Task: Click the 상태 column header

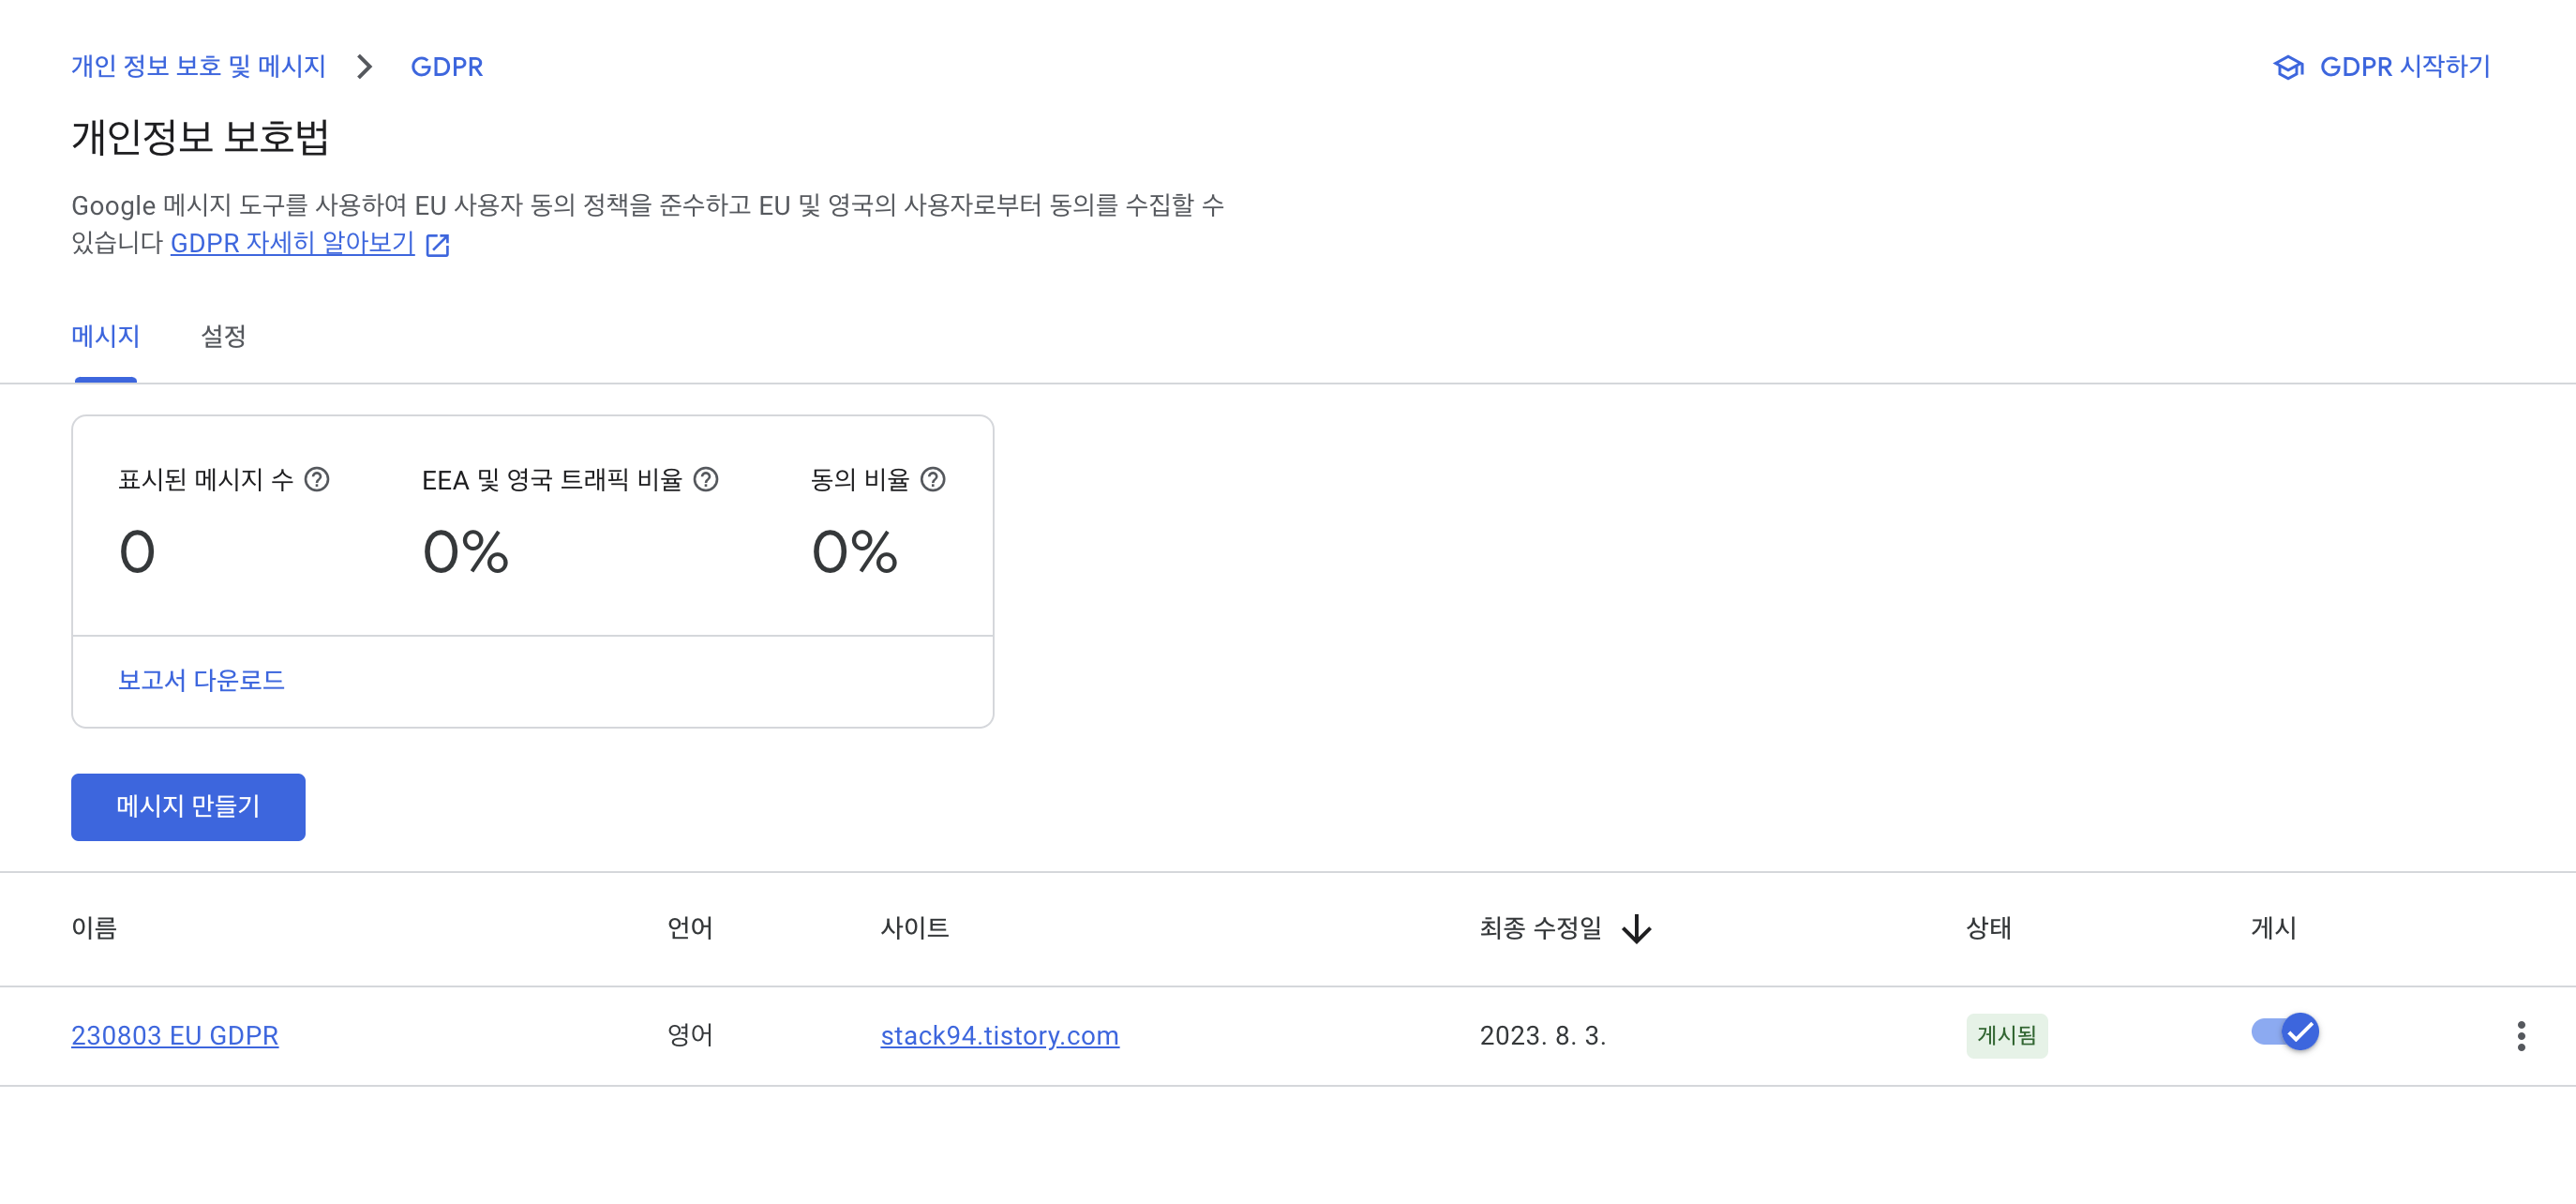Action: (x=1989, y=929)
